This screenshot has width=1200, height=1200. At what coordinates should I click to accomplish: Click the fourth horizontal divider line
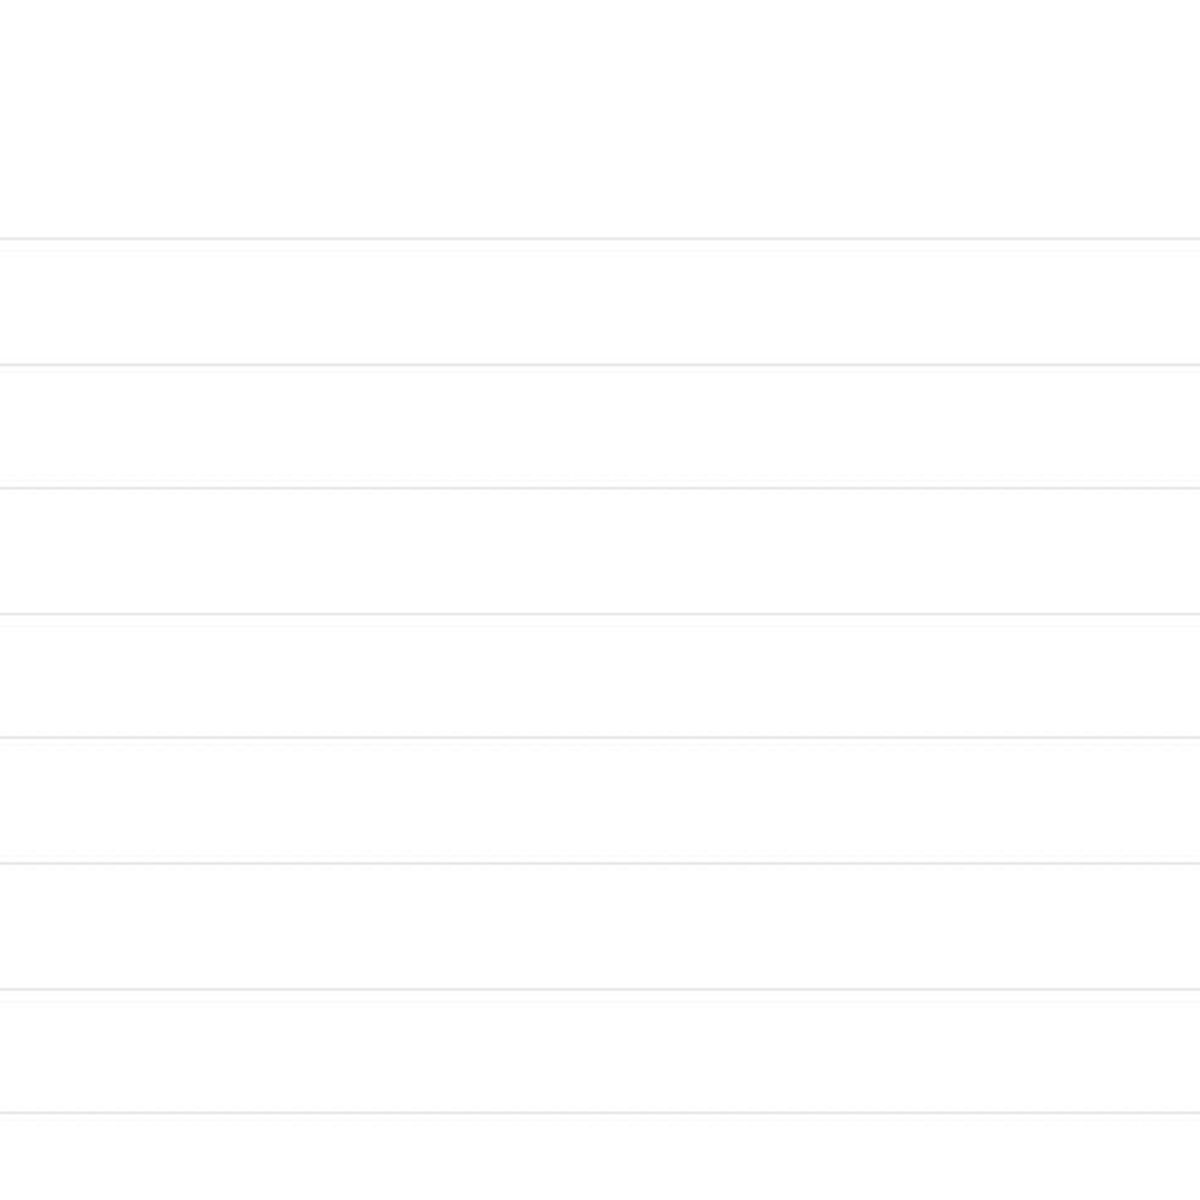click(600, 614)
